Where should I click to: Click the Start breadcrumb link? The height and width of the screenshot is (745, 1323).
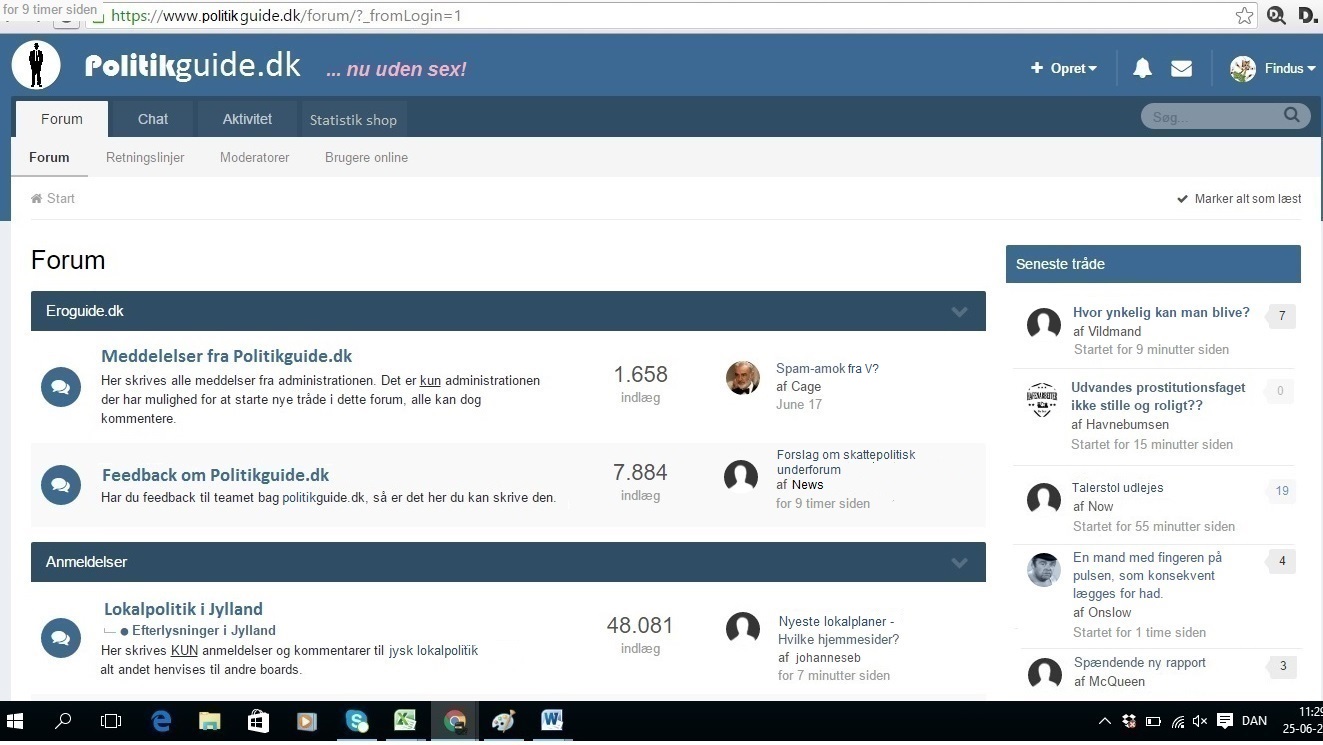click(x=60, y=198)
